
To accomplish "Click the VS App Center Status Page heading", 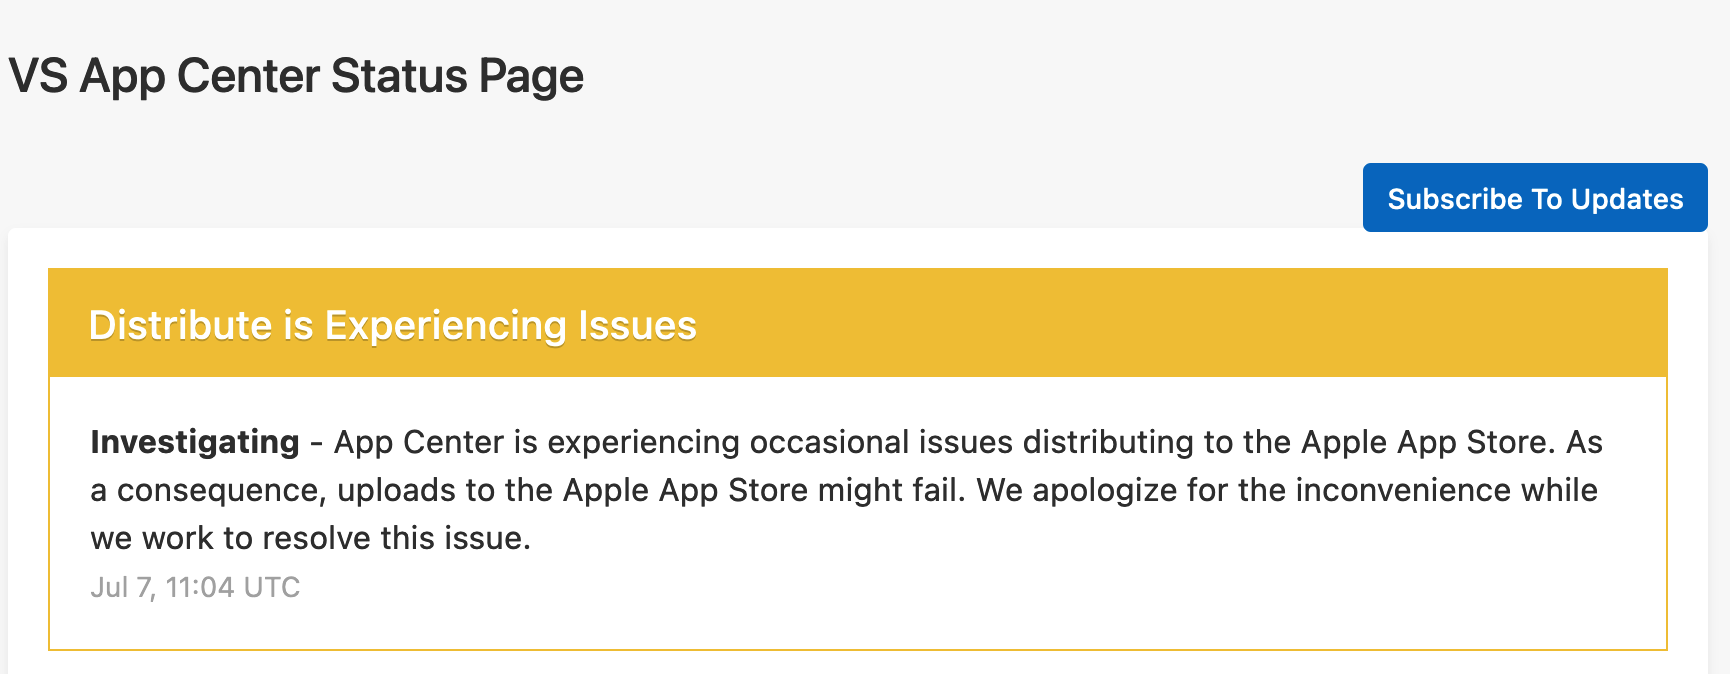I will (295, 75).
